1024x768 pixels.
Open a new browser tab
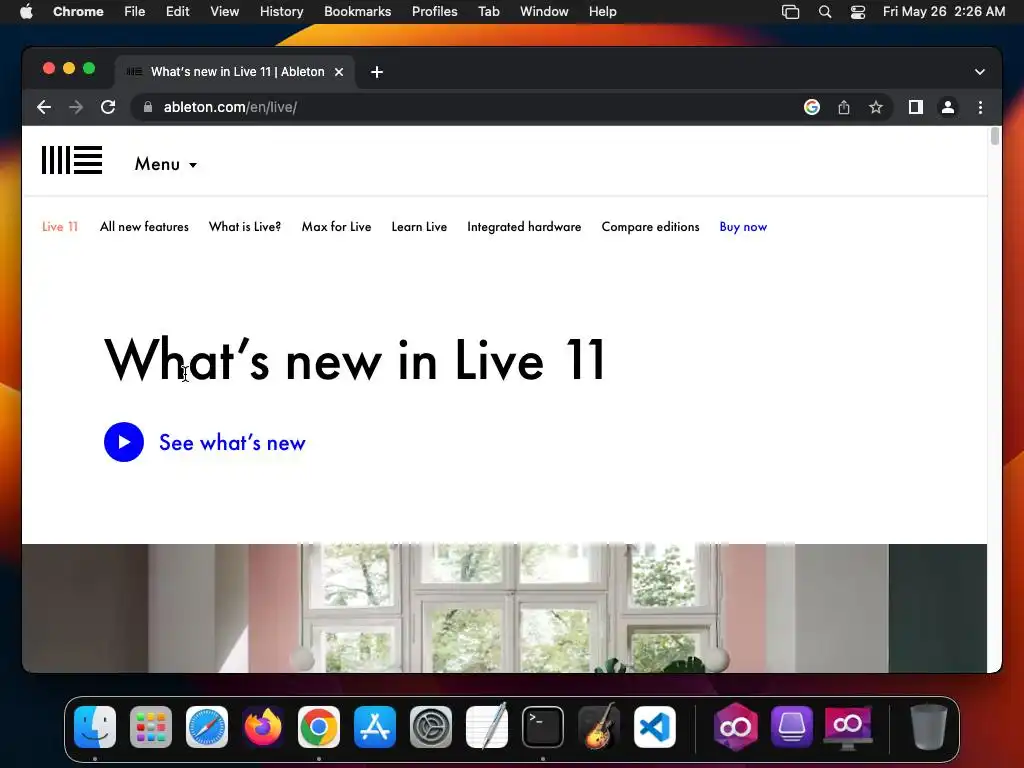click(377, 72)
